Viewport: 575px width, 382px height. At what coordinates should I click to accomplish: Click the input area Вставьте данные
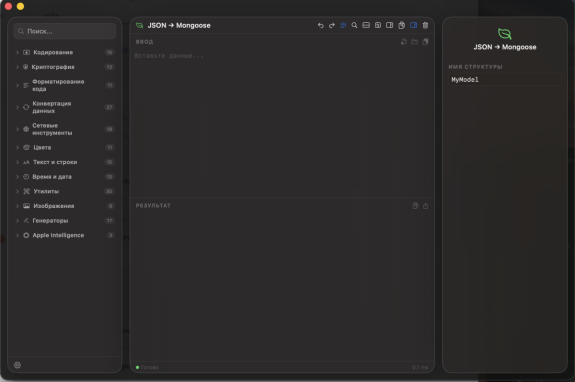point(282,122)
